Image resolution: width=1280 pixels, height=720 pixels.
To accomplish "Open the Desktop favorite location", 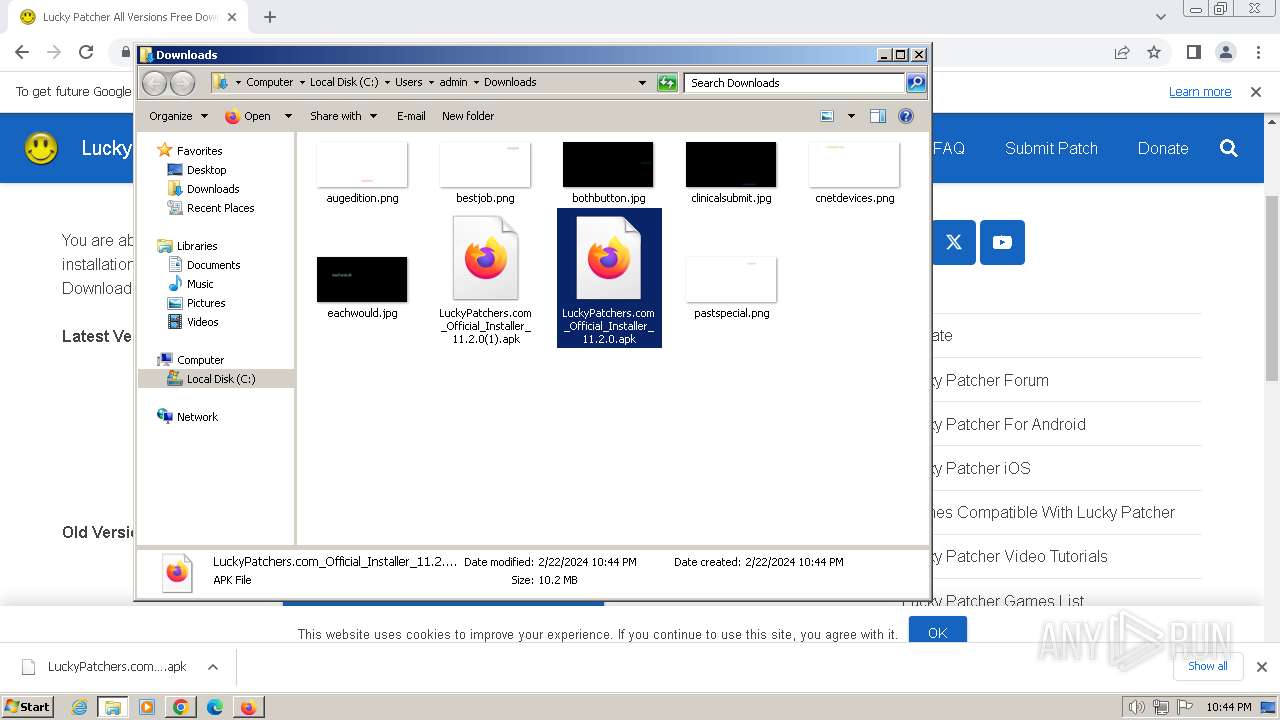I will [x=206, y=170].
